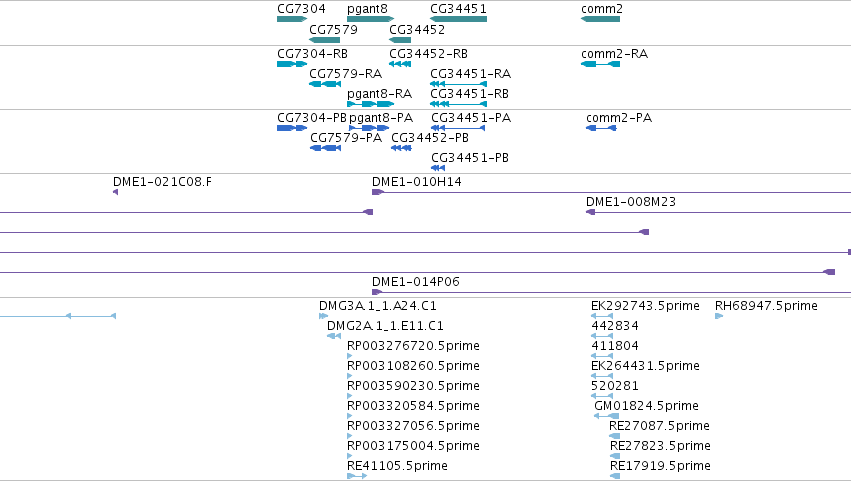Select clone DME1-014P06
The image size is (851, 481).
(x=611, y=292)
